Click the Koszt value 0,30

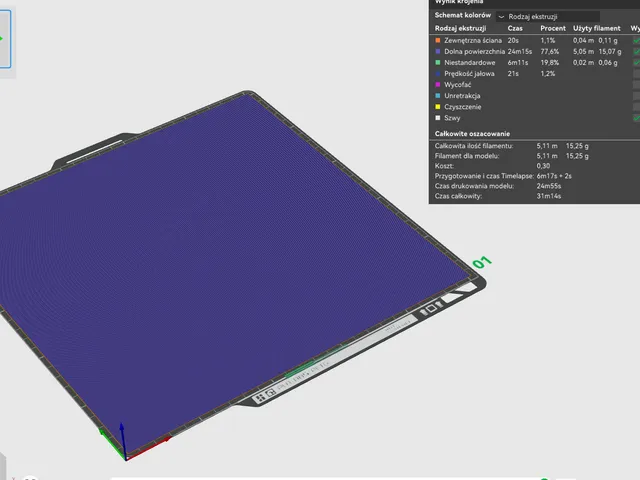pos(543,166)
